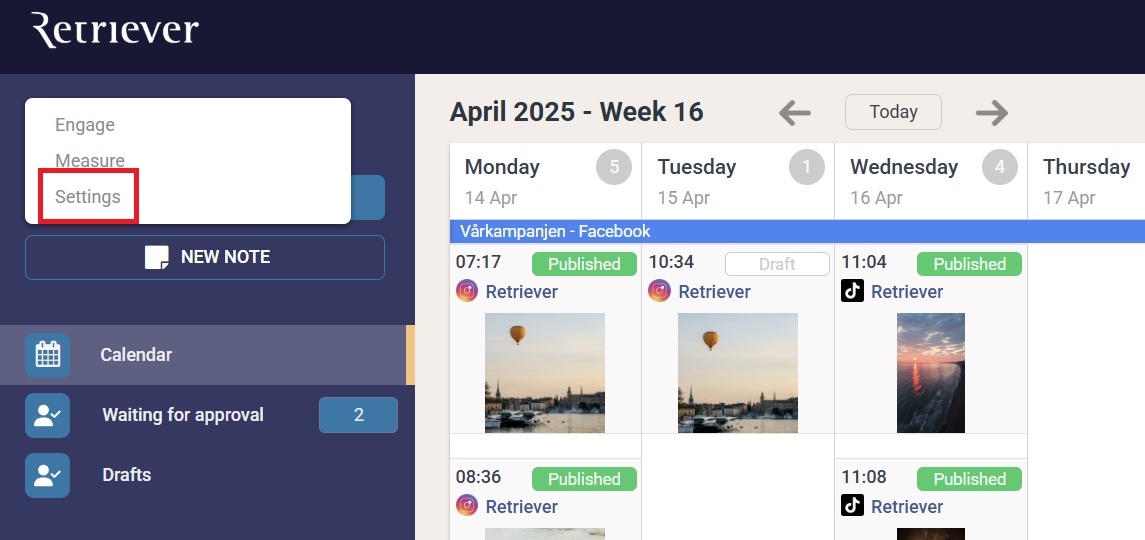
Task: Click Monday's post count badge
Action: coord(614,167)
